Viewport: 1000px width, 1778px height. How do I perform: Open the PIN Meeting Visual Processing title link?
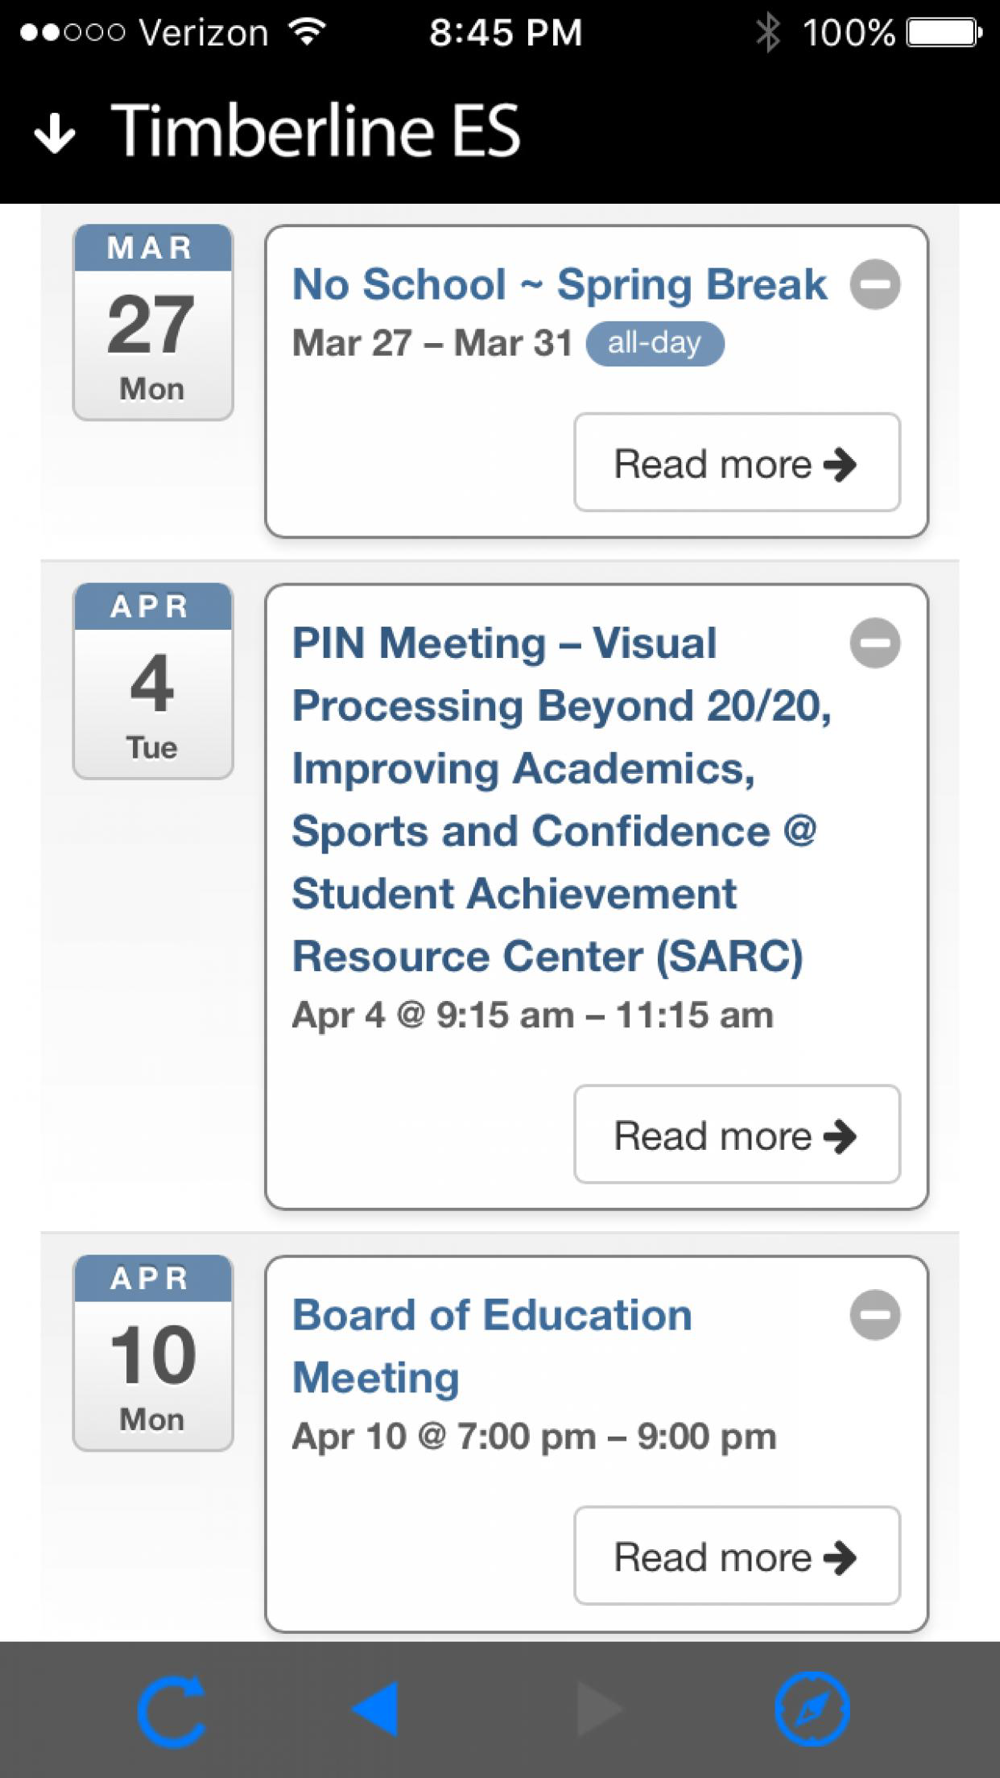tap(561, 799)
